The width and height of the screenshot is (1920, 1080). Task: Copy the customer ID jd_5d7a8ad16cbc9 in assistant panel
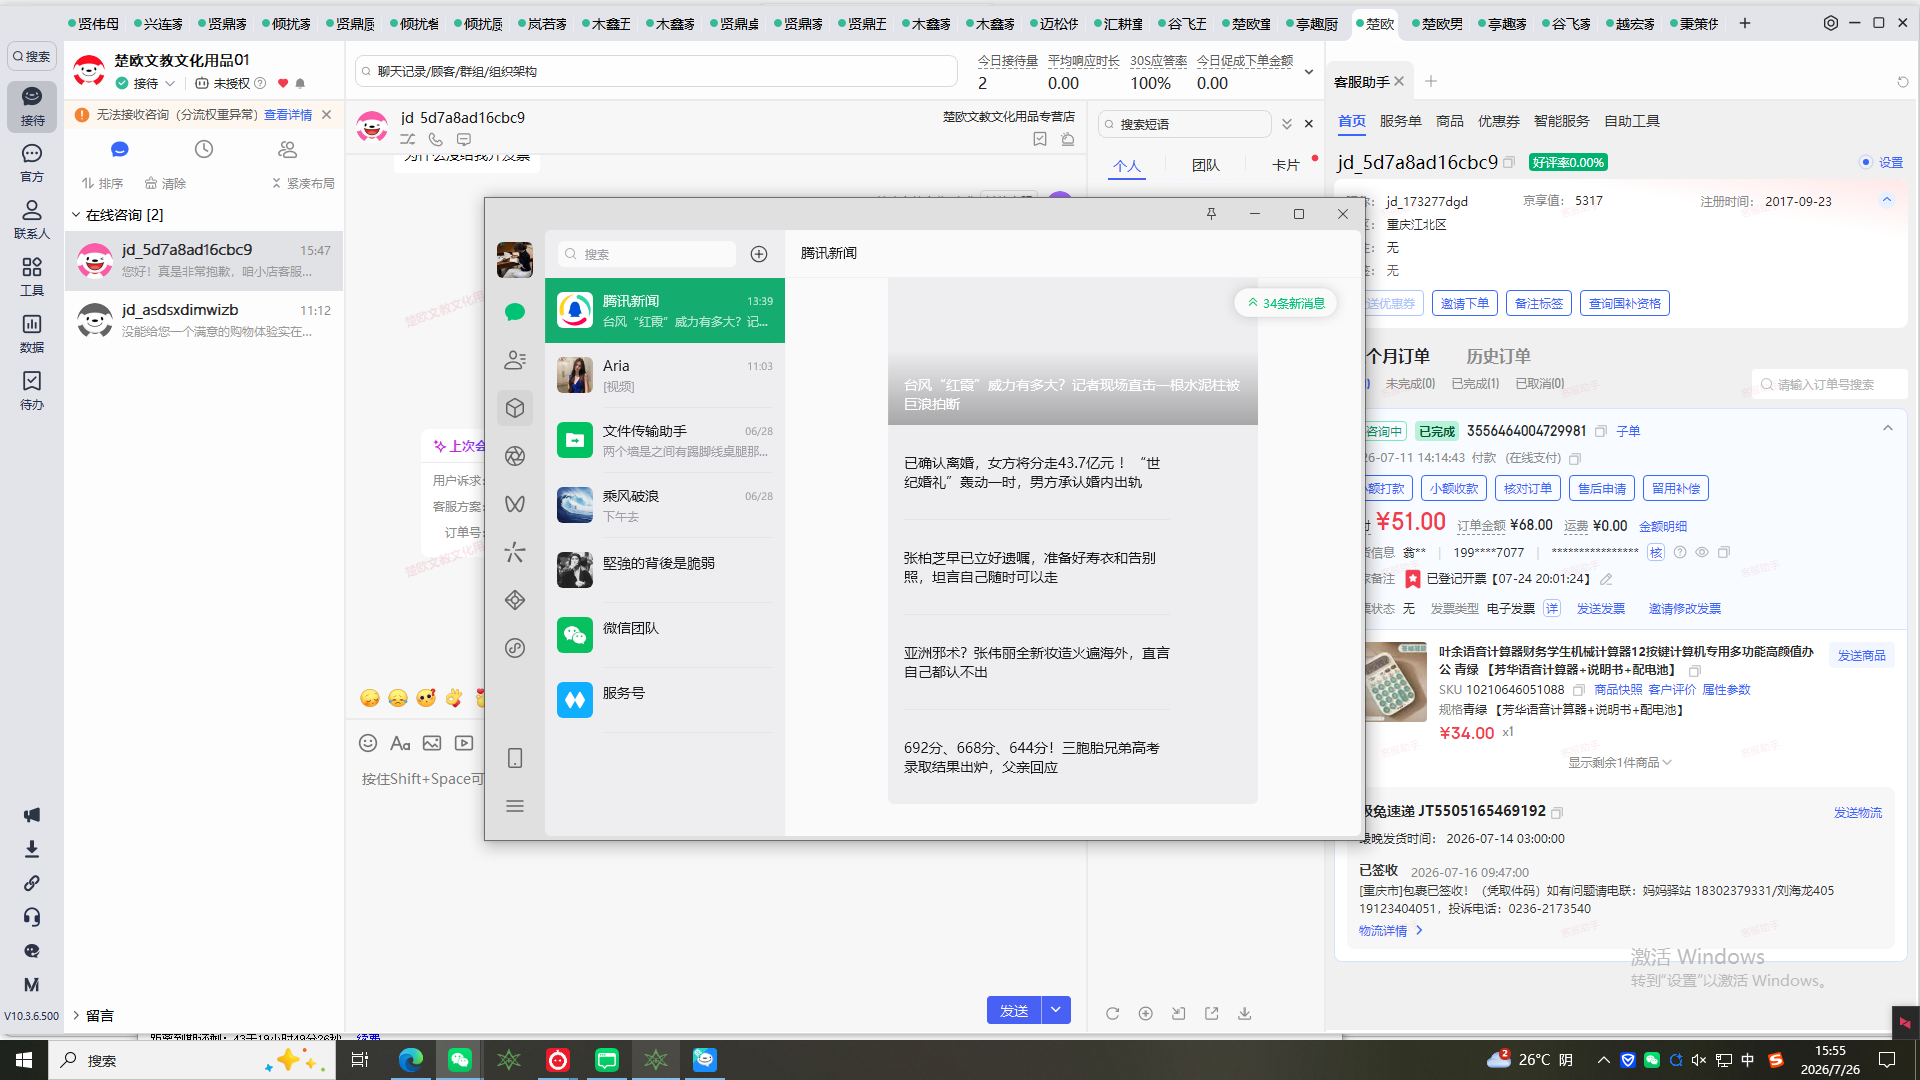pos(1509,162)
